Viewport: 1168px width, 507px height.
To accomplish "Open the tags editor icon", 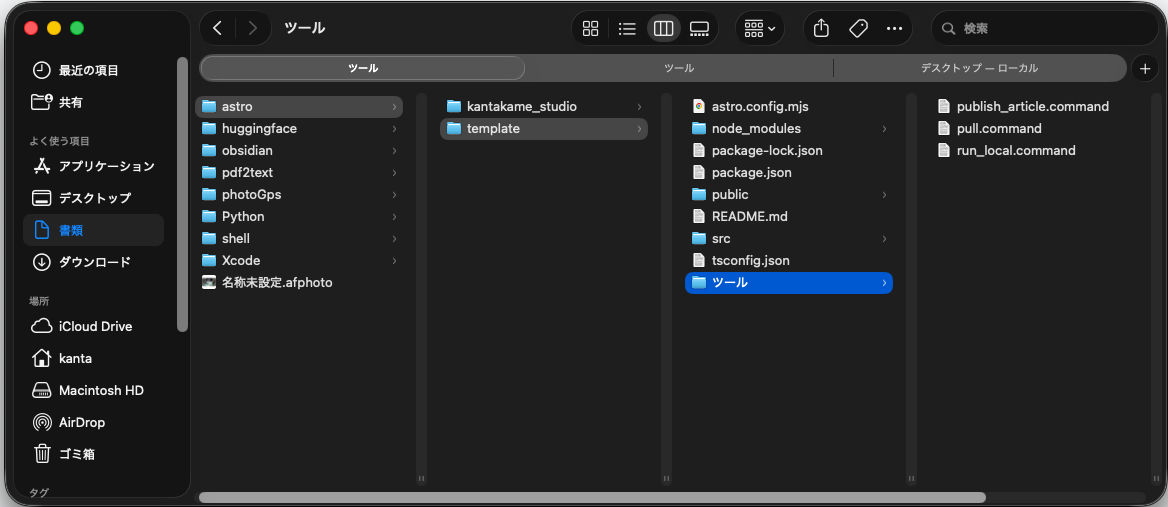I will [858, 28].
